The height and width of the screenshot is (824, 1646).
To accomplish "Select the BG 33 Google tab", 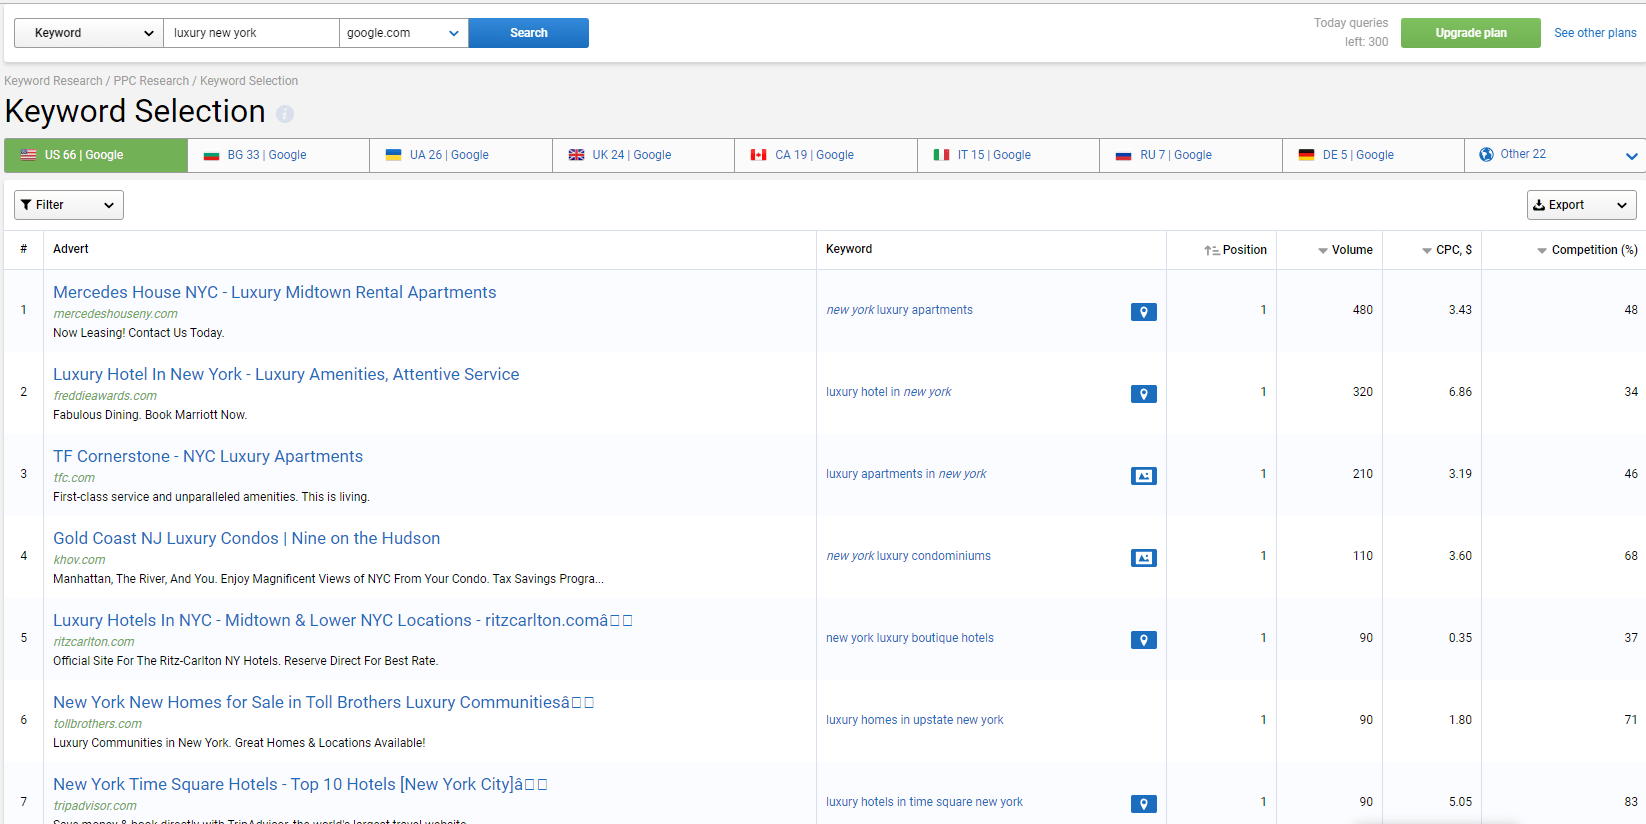I will pyautogui.click(x=279, y=155).
